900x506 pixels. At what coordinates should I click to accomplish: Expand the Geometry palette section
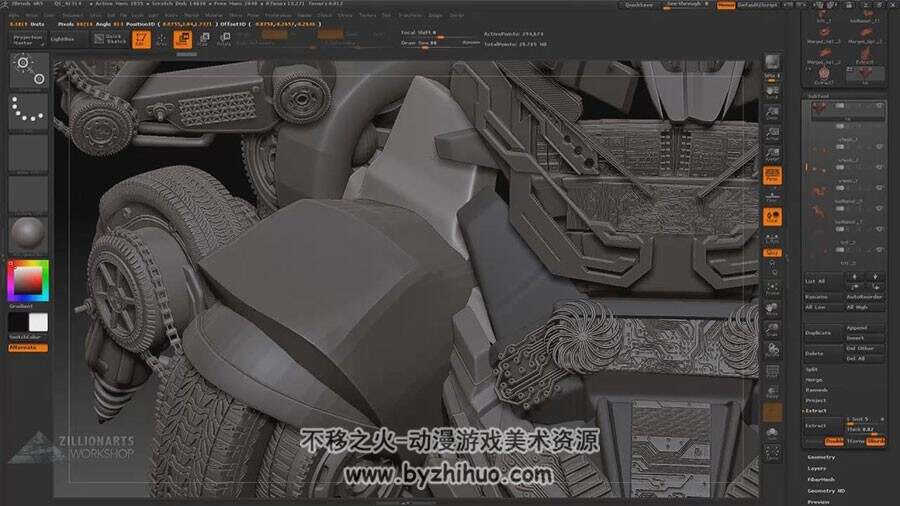point(821,457)
